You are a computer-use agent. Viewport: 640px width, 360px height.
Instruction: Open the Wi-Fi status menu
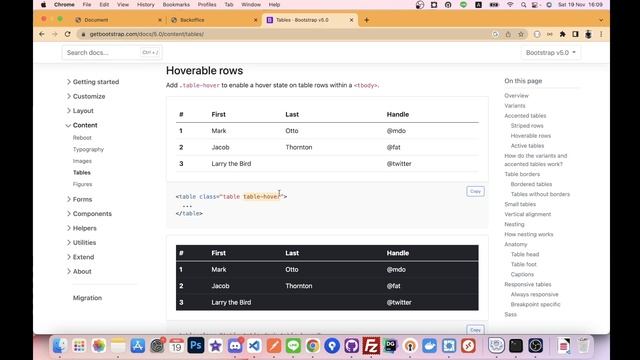(x=510, y=5)
